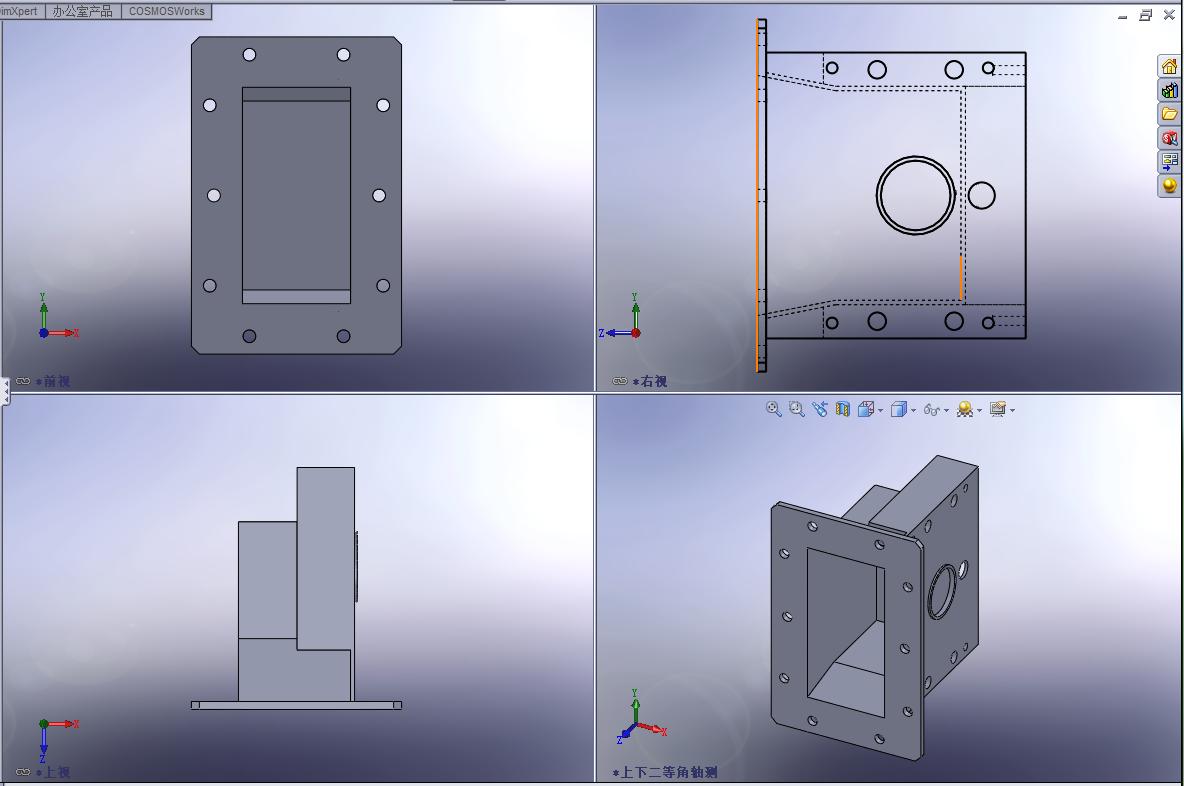Open the File Explorer folder tab
1184x786 pixels.
coord(1169,114)
